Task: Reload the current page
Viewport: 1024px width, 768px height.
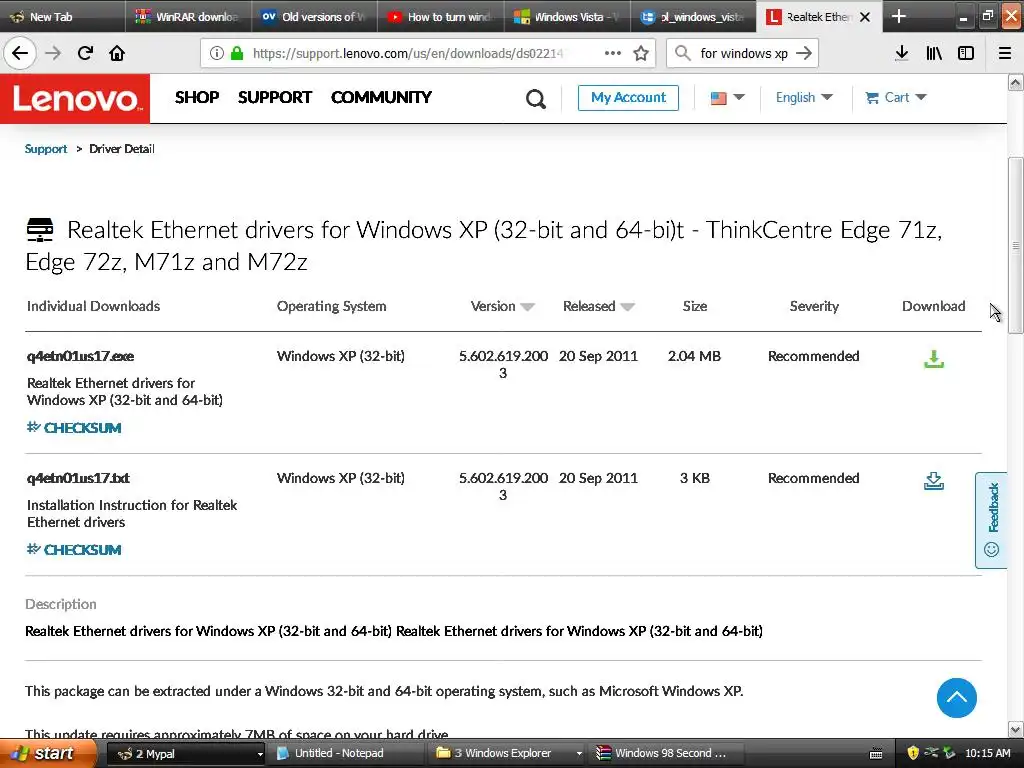Action: (x=85, y=53)
